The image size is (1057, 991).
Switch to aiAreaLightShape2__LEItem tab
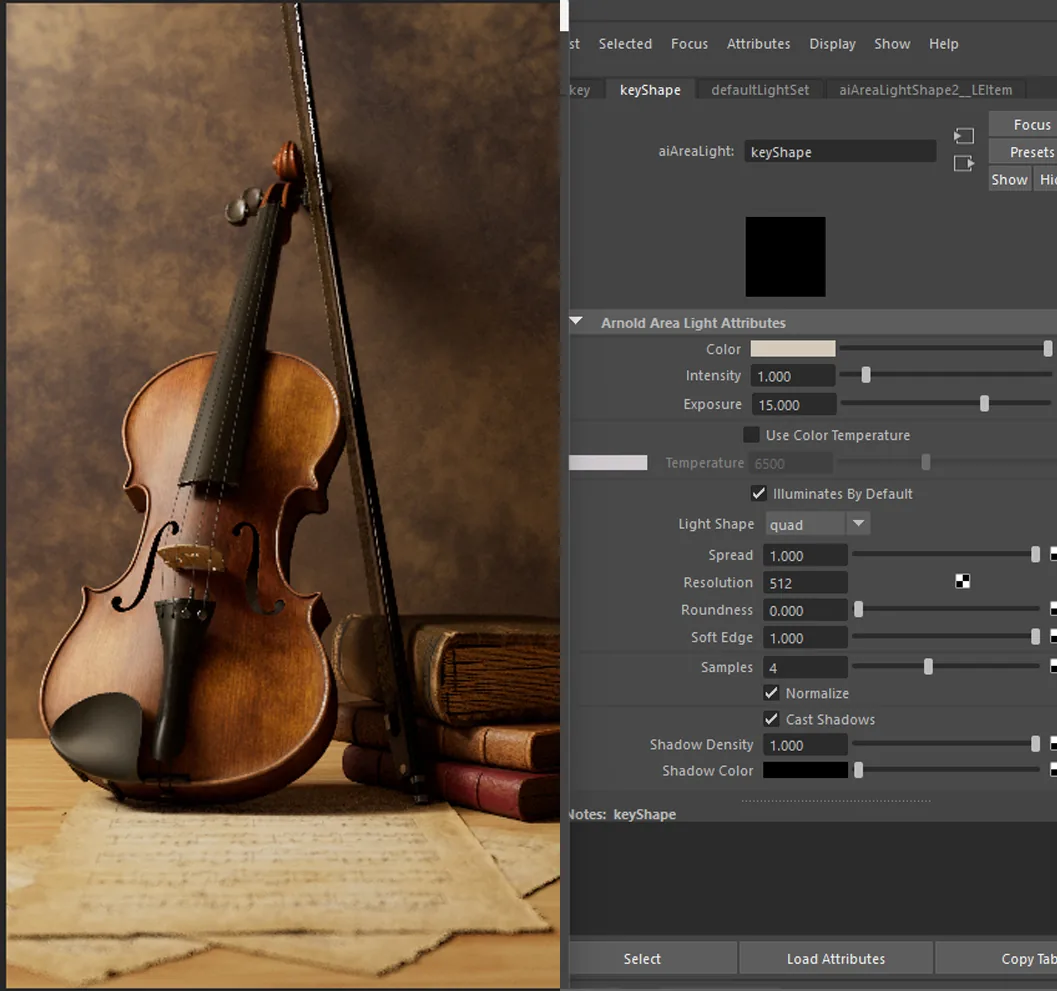(925, 90)
